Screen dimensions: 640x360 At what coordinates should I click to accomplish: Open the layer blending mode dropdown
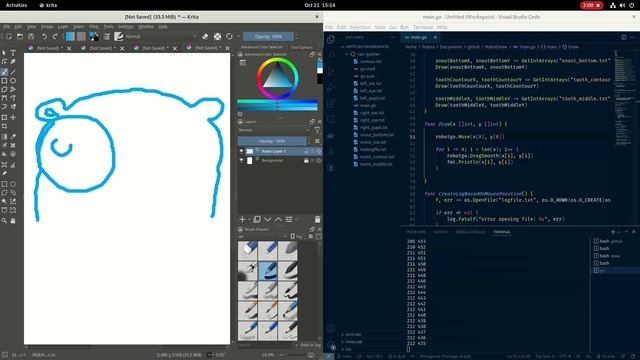[274, 130]
